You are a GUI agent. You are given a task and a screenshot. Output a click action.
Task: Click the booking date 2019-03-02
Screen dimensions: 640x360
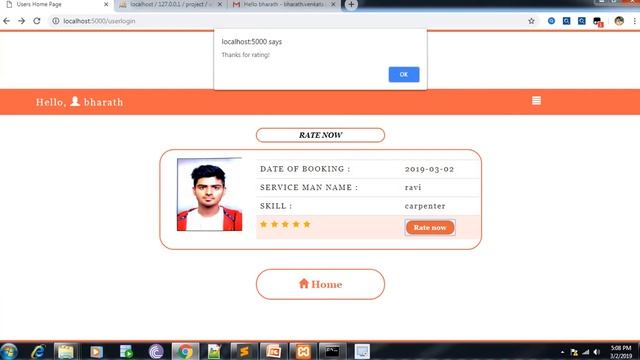click(429, 169)
